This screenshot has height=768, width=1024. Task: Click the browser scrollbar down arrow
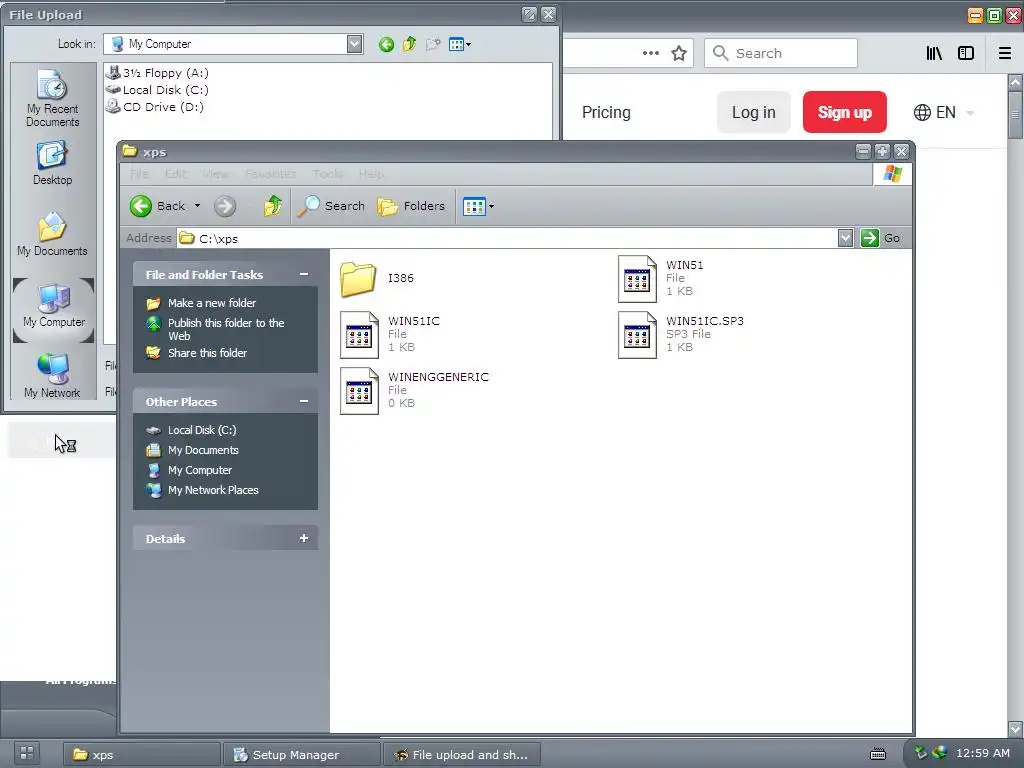1015,728
